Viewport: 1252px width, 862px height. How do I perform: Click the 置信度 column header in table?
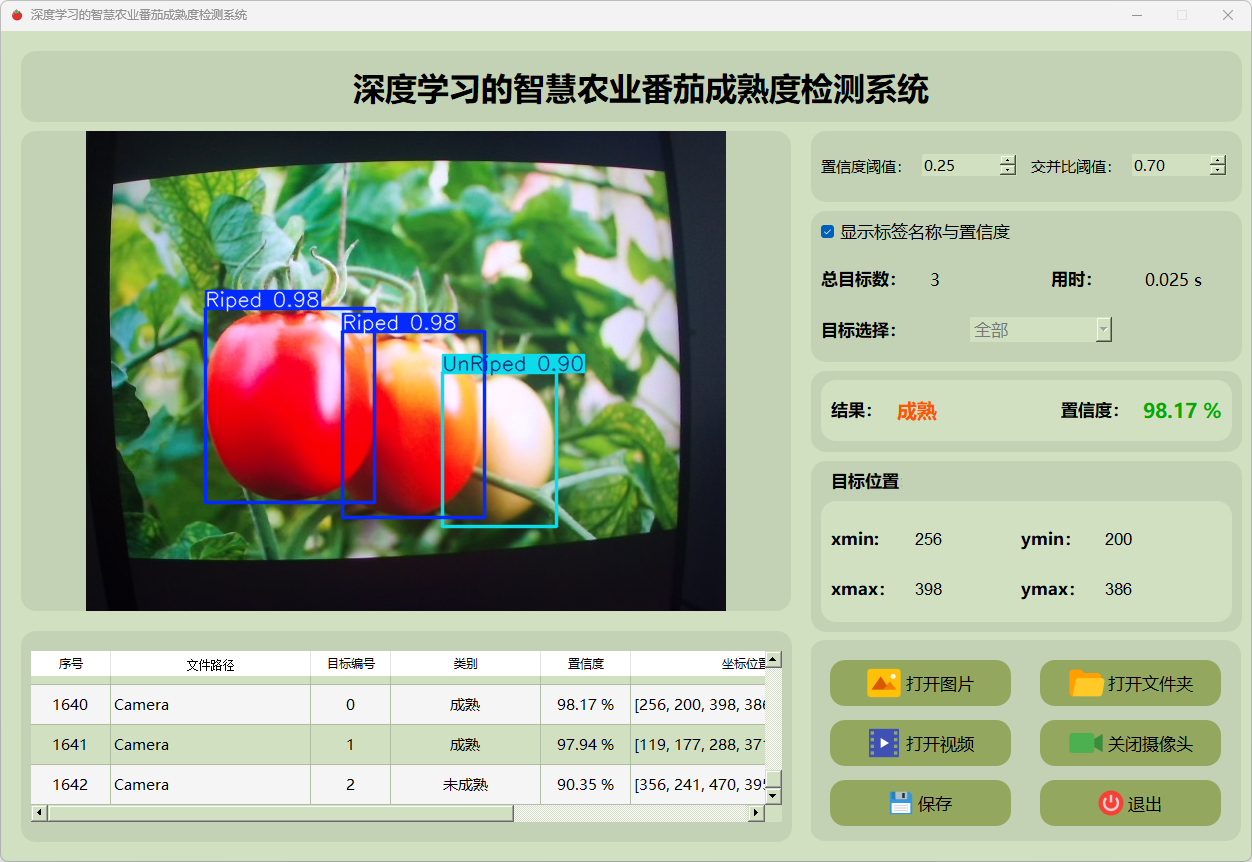(x=585, y=664)
